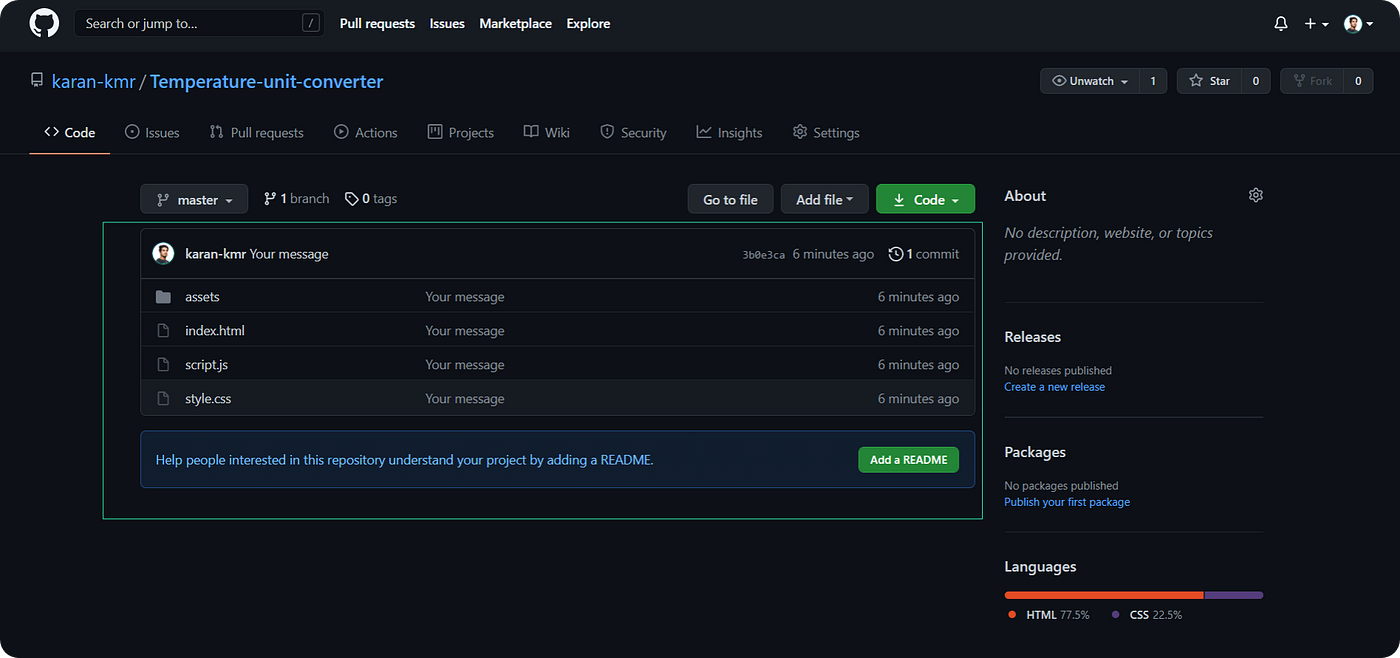
Task: Click the HTML 77.5% language label
Action: pos(1049,615)
